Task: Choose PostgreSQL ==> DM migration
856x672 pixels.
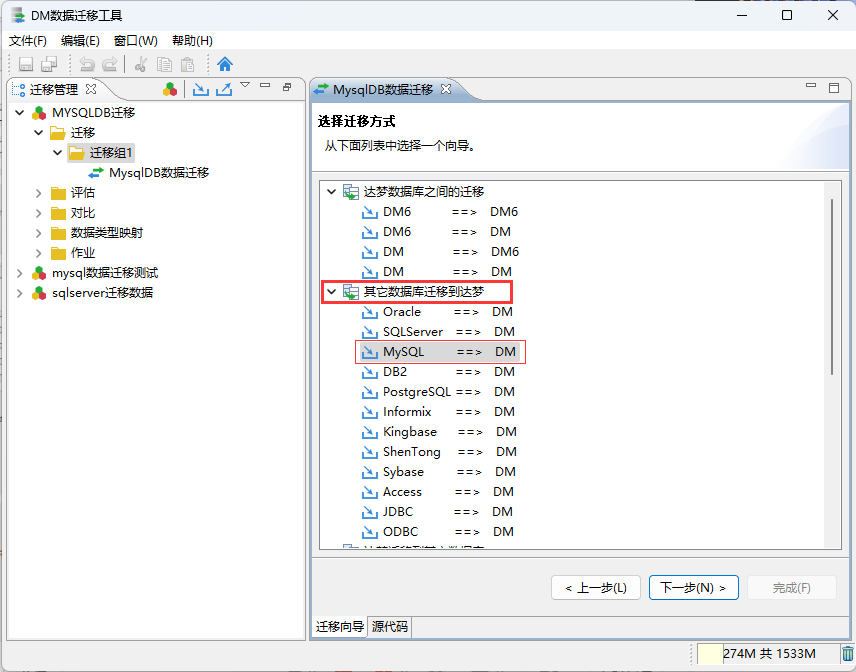Action: tap(438, 392)
